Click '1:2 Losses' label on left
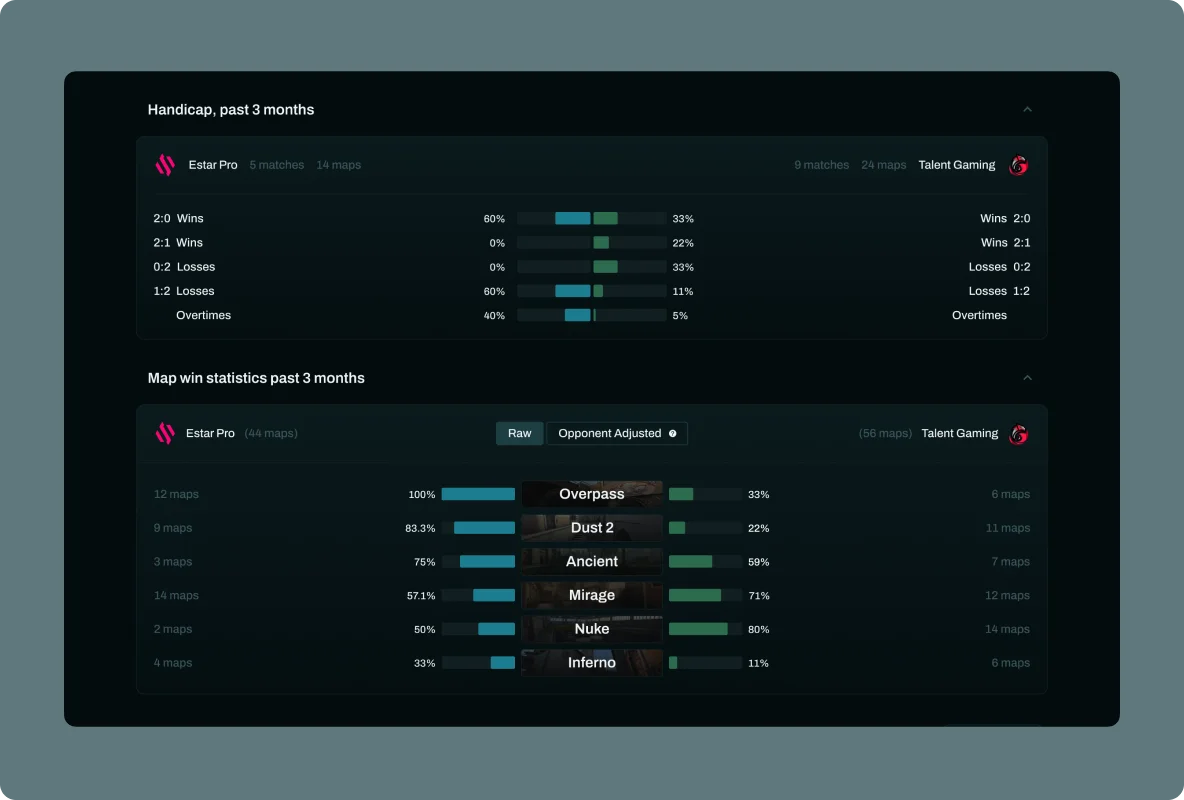The height and width of the screenshot is (800, 1184). 183,291
